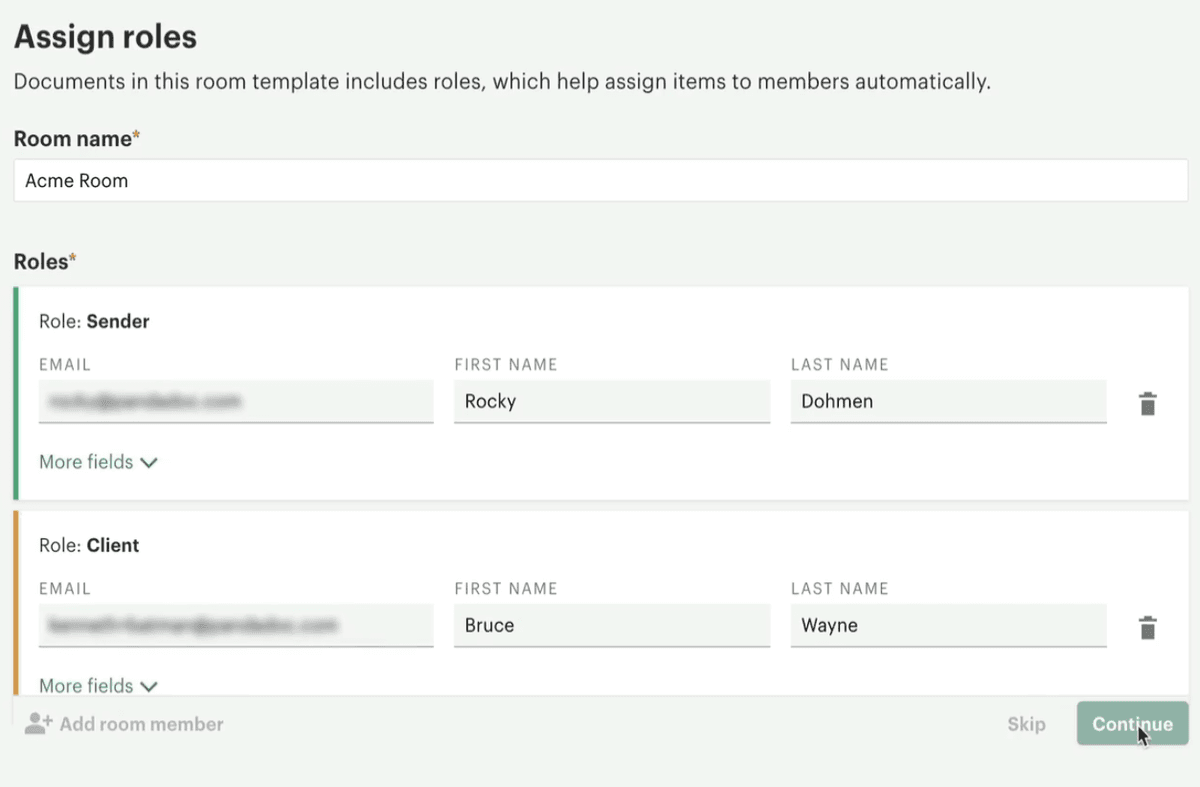The width and height of the screenshot is (1200, 787).
Task: Click the Role: Client card header
Action: 89,545
